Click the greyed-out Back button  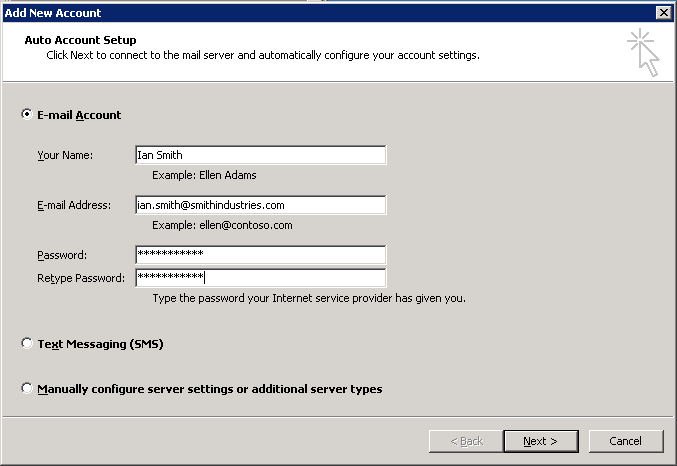[466, 441]
